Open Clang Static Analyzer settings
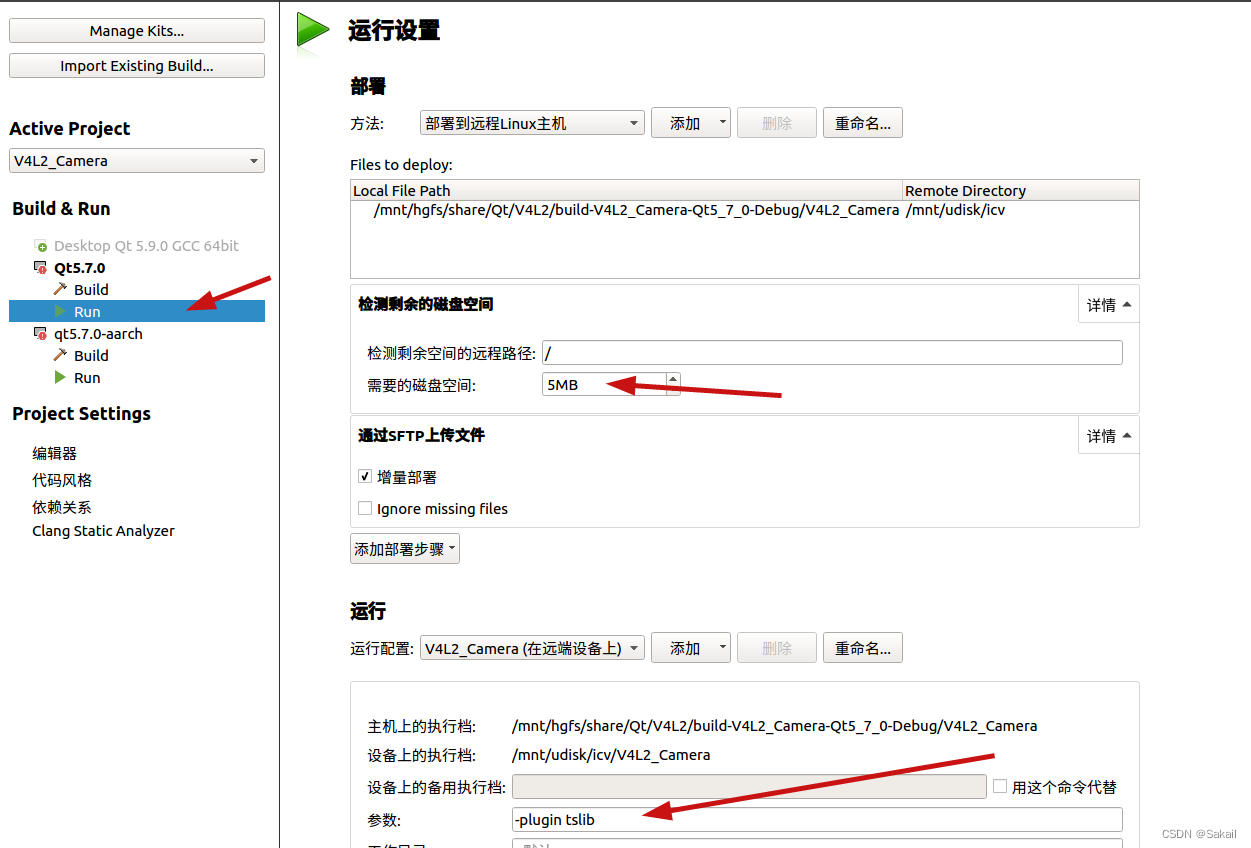1251x848 pixels. click(103, 530)
